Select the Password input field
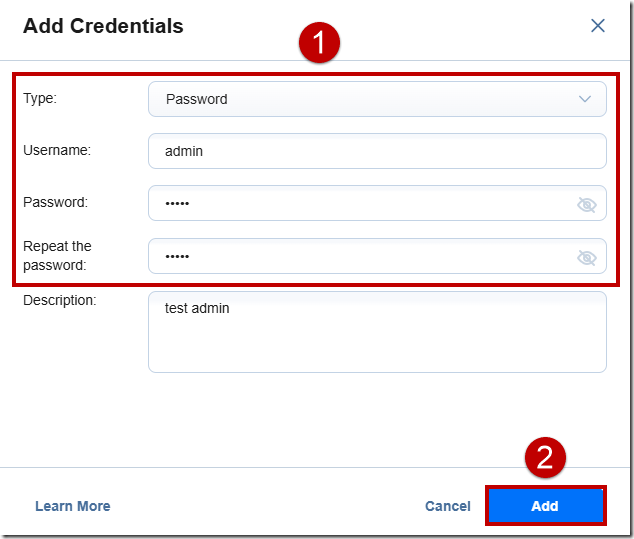The width and height of the screenshot is (634, 539). click(377, 203)
